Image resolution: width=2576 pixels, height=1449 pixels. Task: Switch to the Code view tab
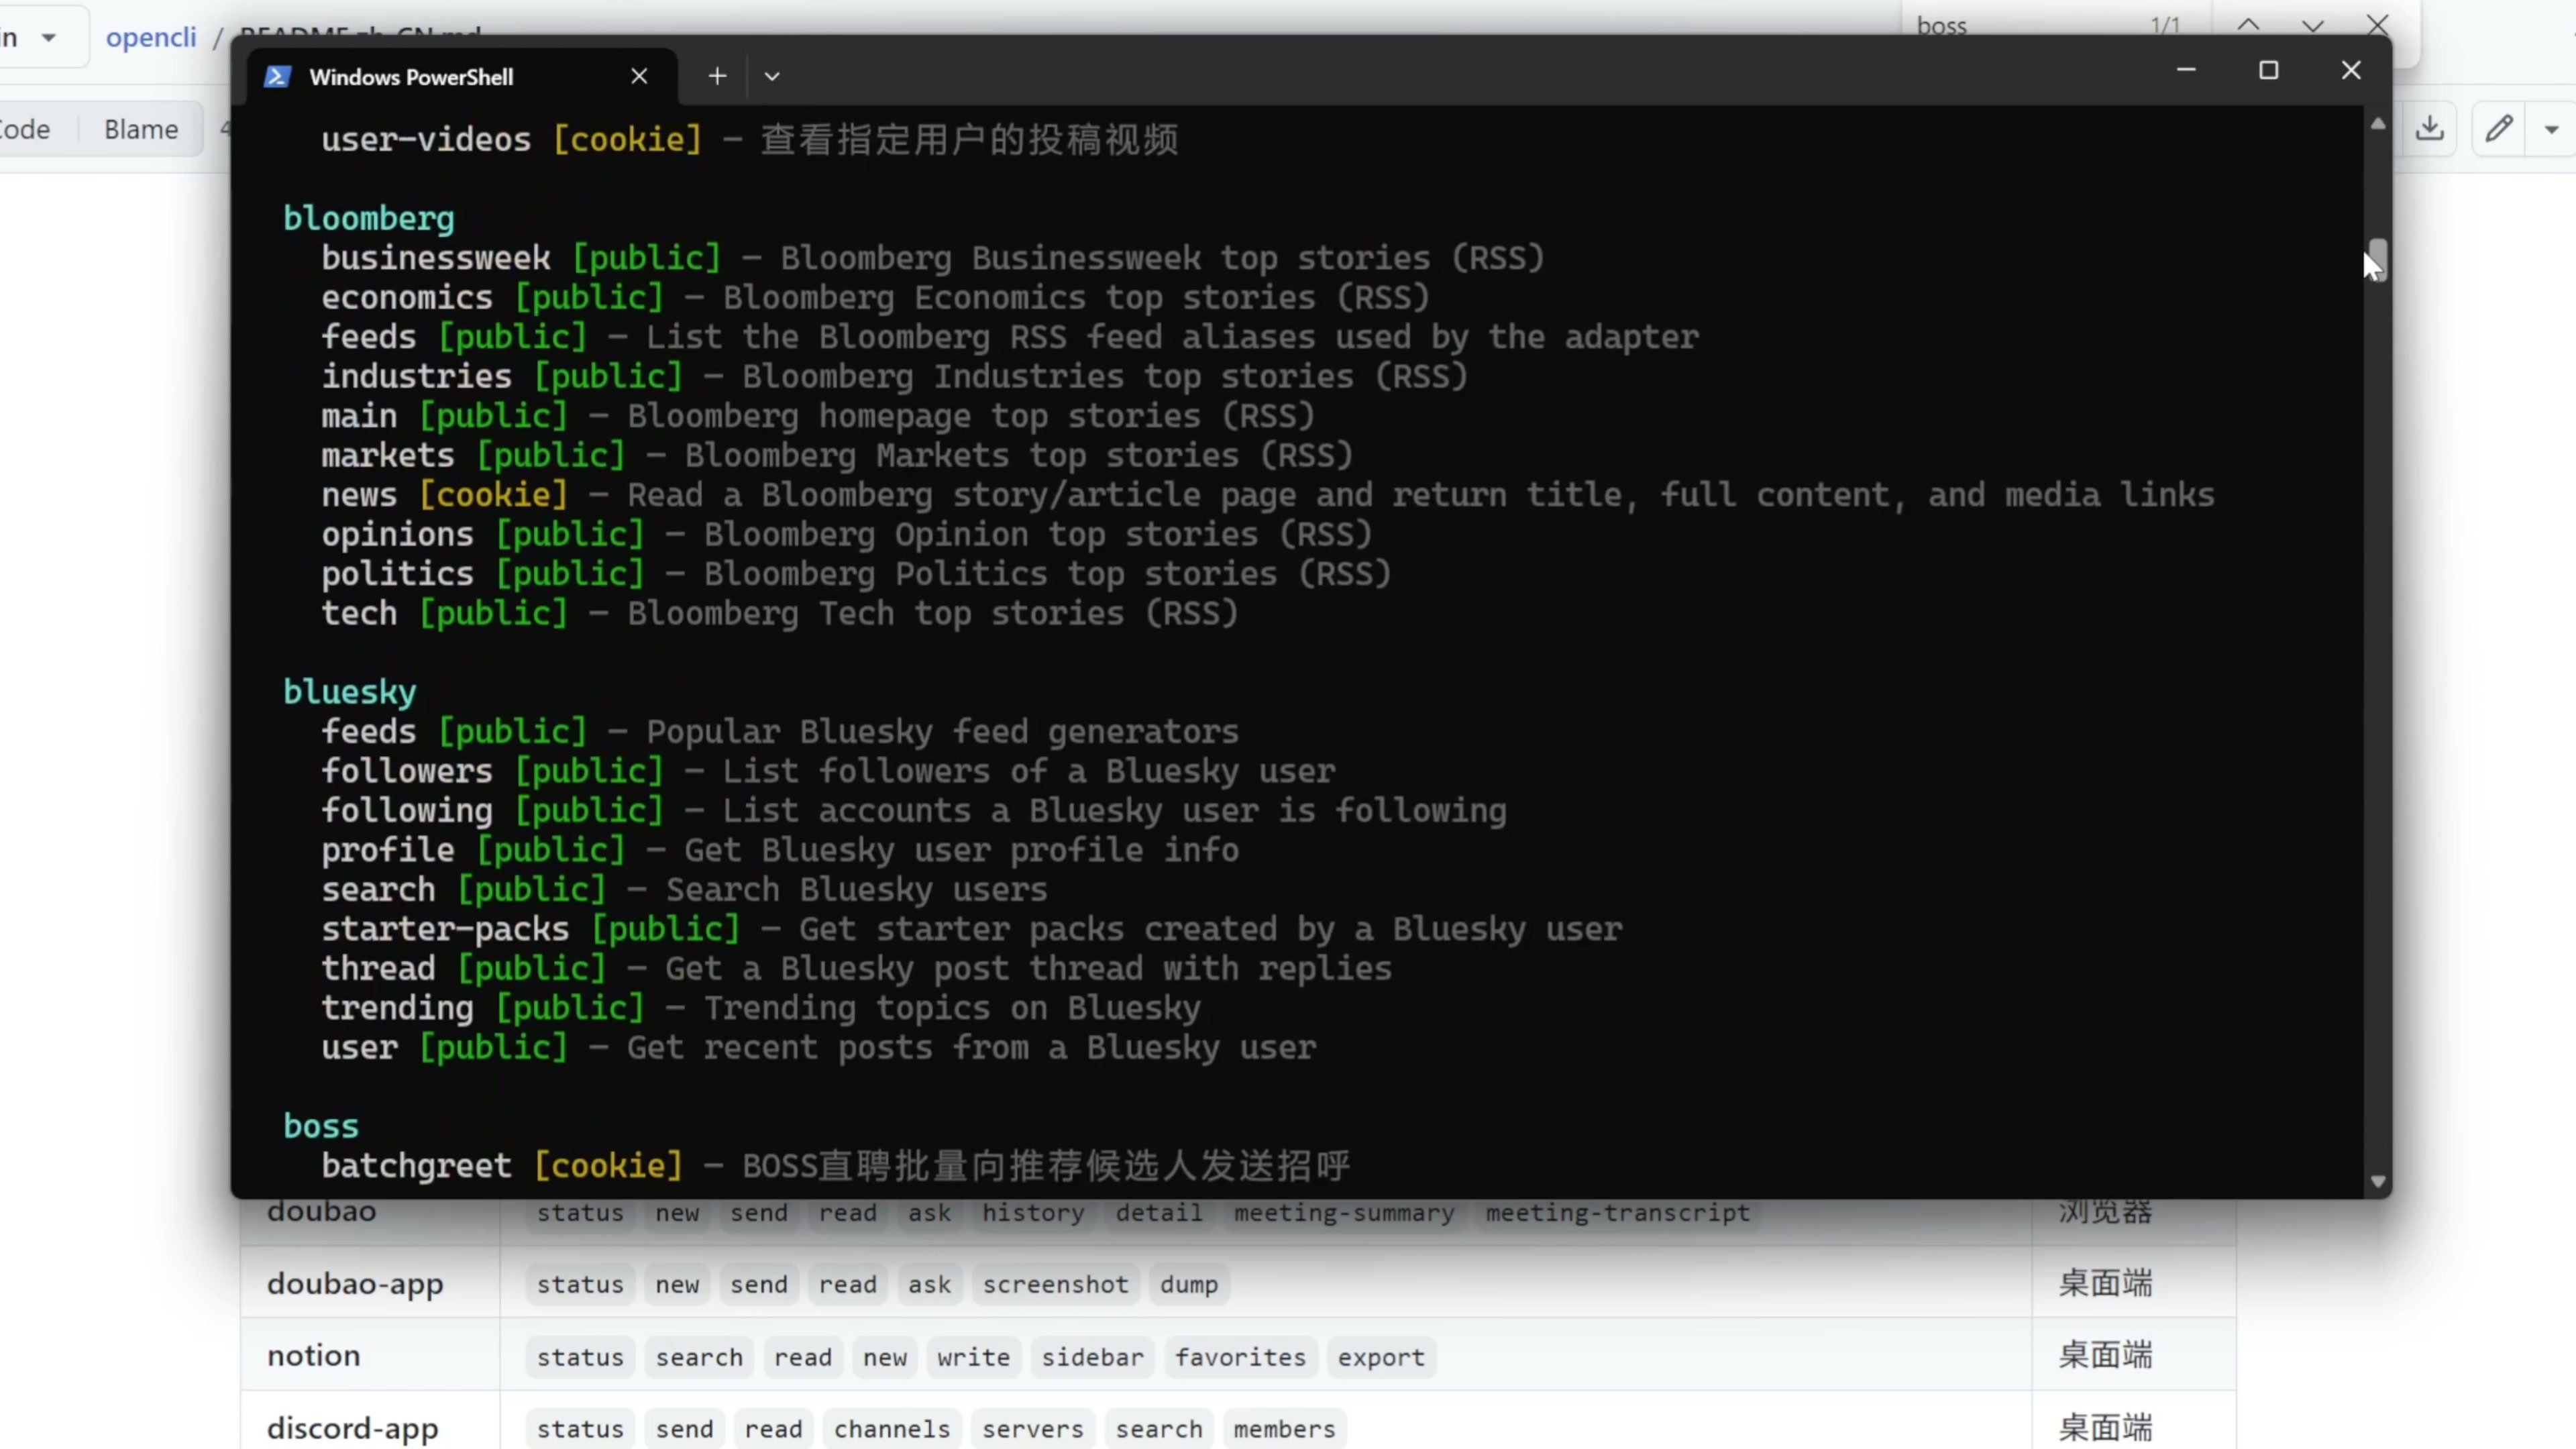pyautogui.click(x=26, y=130)
